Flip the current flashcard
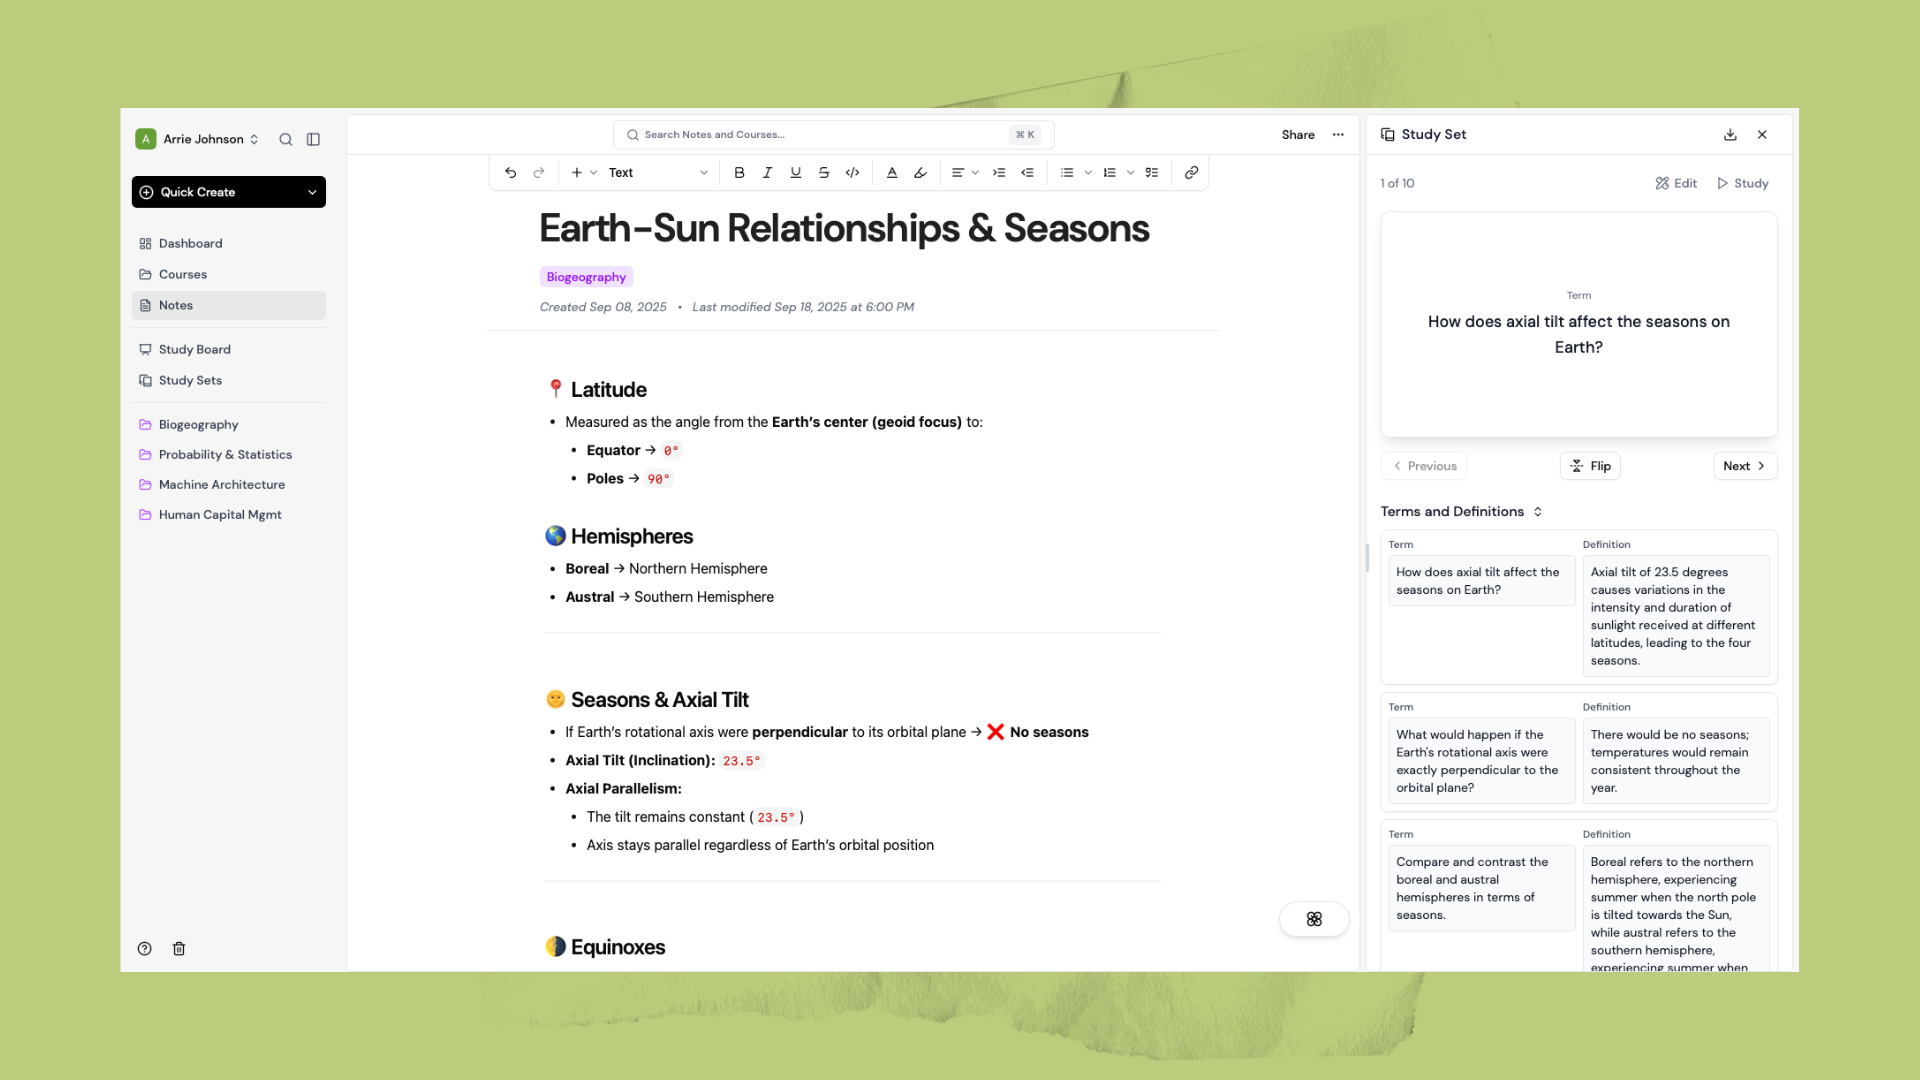Screen dimensions: 1920x1080 pyautogui.click(x=1590, y=465)
